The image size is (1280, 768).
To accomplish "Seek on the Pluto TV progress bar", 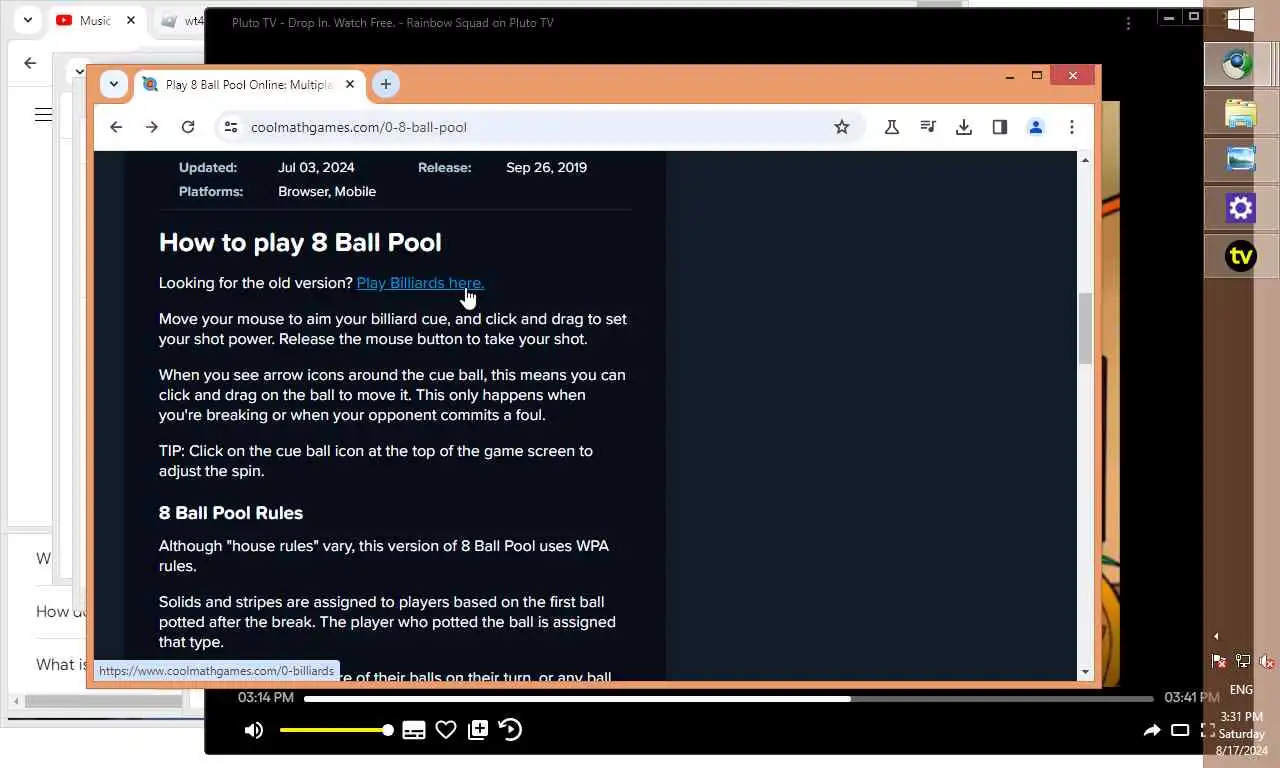I will (728, 698).
